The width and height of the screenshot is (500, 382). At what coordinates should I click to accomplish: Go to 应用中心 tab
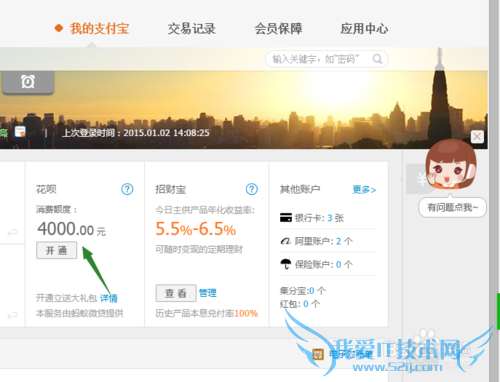364,29
